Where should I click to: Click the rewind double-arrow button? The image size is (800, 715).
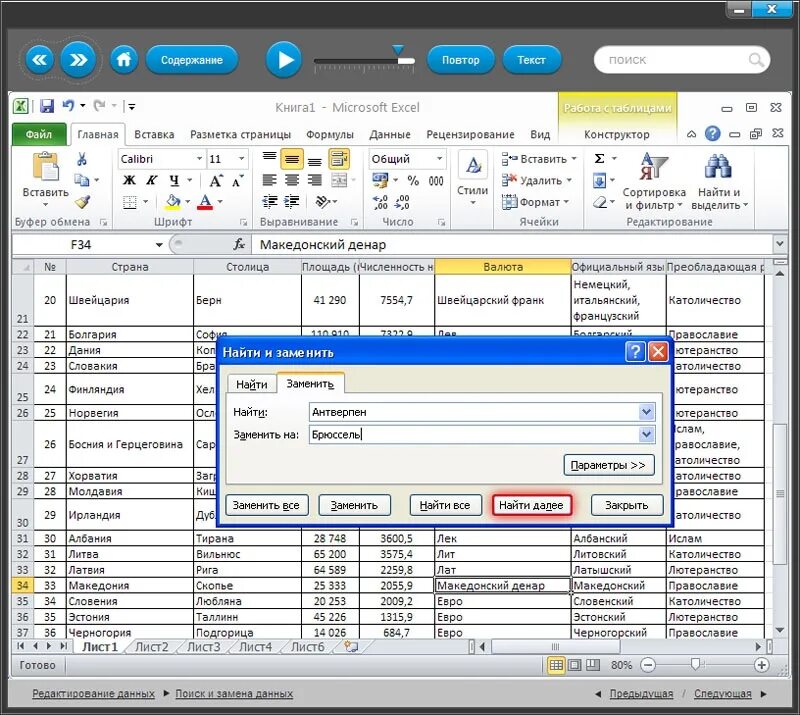[39, 60]
